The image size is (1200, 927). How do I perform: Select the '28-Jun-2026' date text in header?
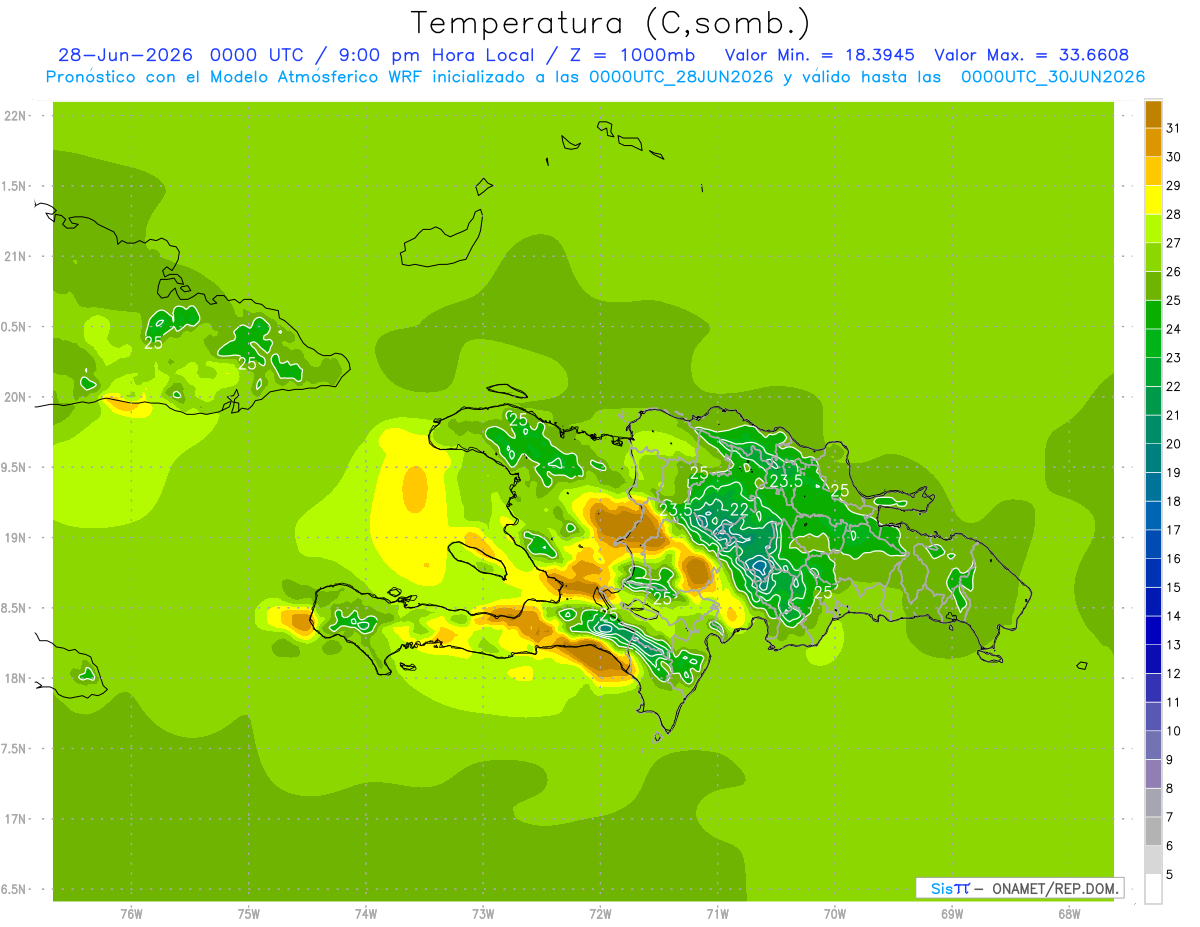pos(125,55)
